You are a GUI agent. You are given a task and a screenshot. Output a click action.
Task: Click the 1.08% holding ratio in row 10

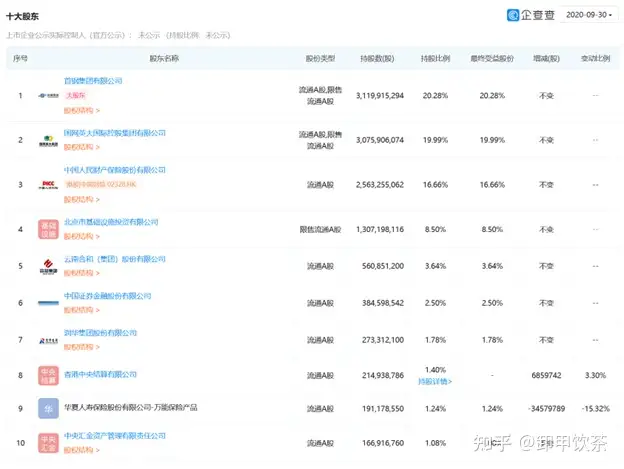[x=435, y=443]
